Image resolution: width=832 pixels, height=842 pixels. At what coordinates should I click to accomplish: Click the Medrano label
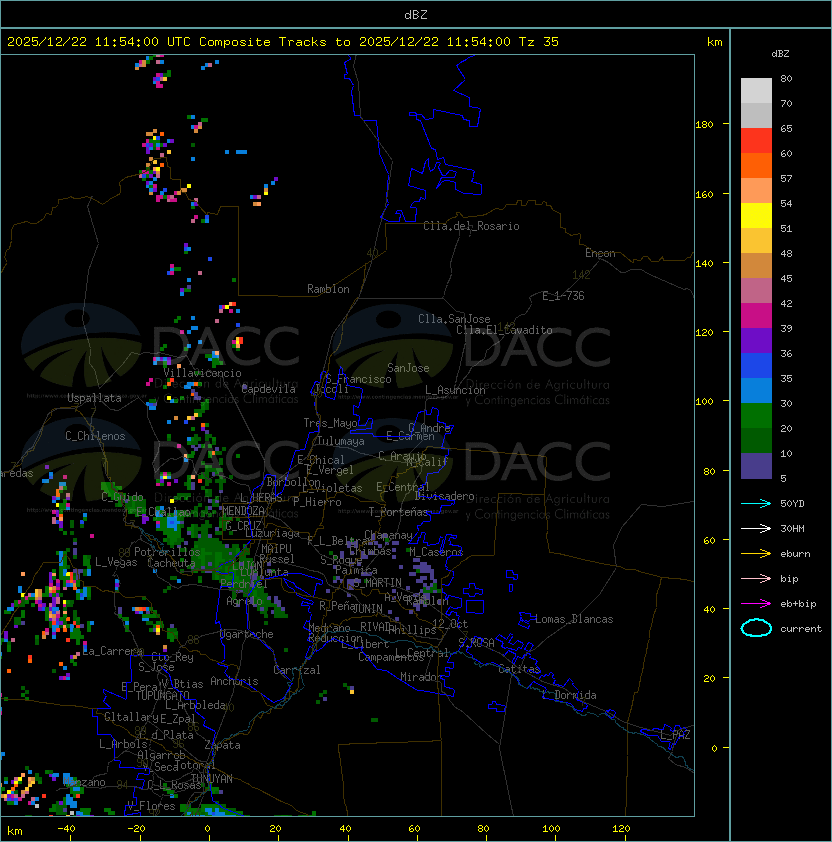click(x=329, y=628)
